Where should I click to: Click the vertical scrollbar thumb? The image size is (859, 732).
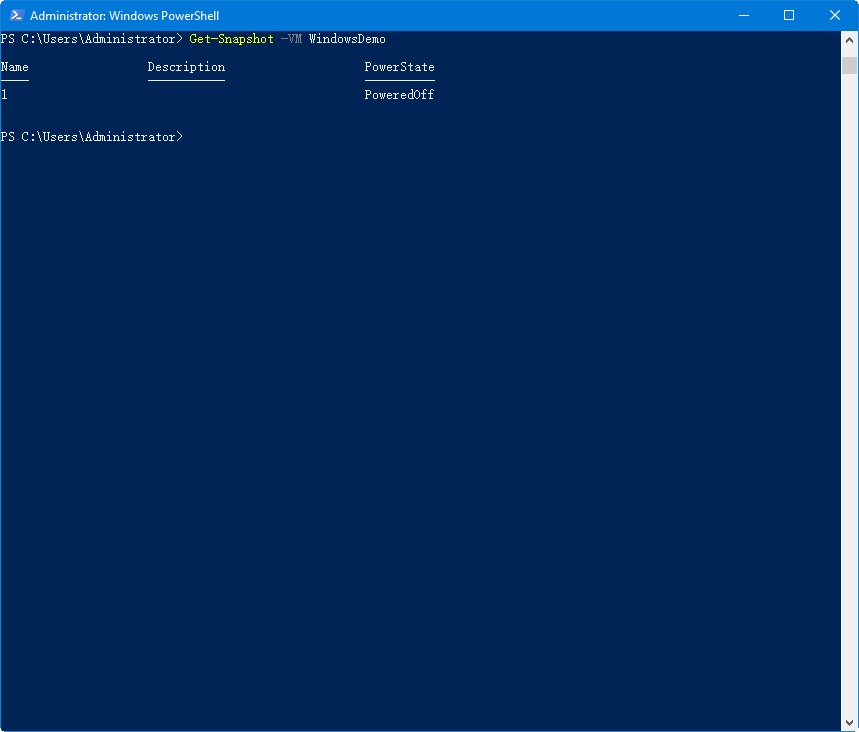849,65
